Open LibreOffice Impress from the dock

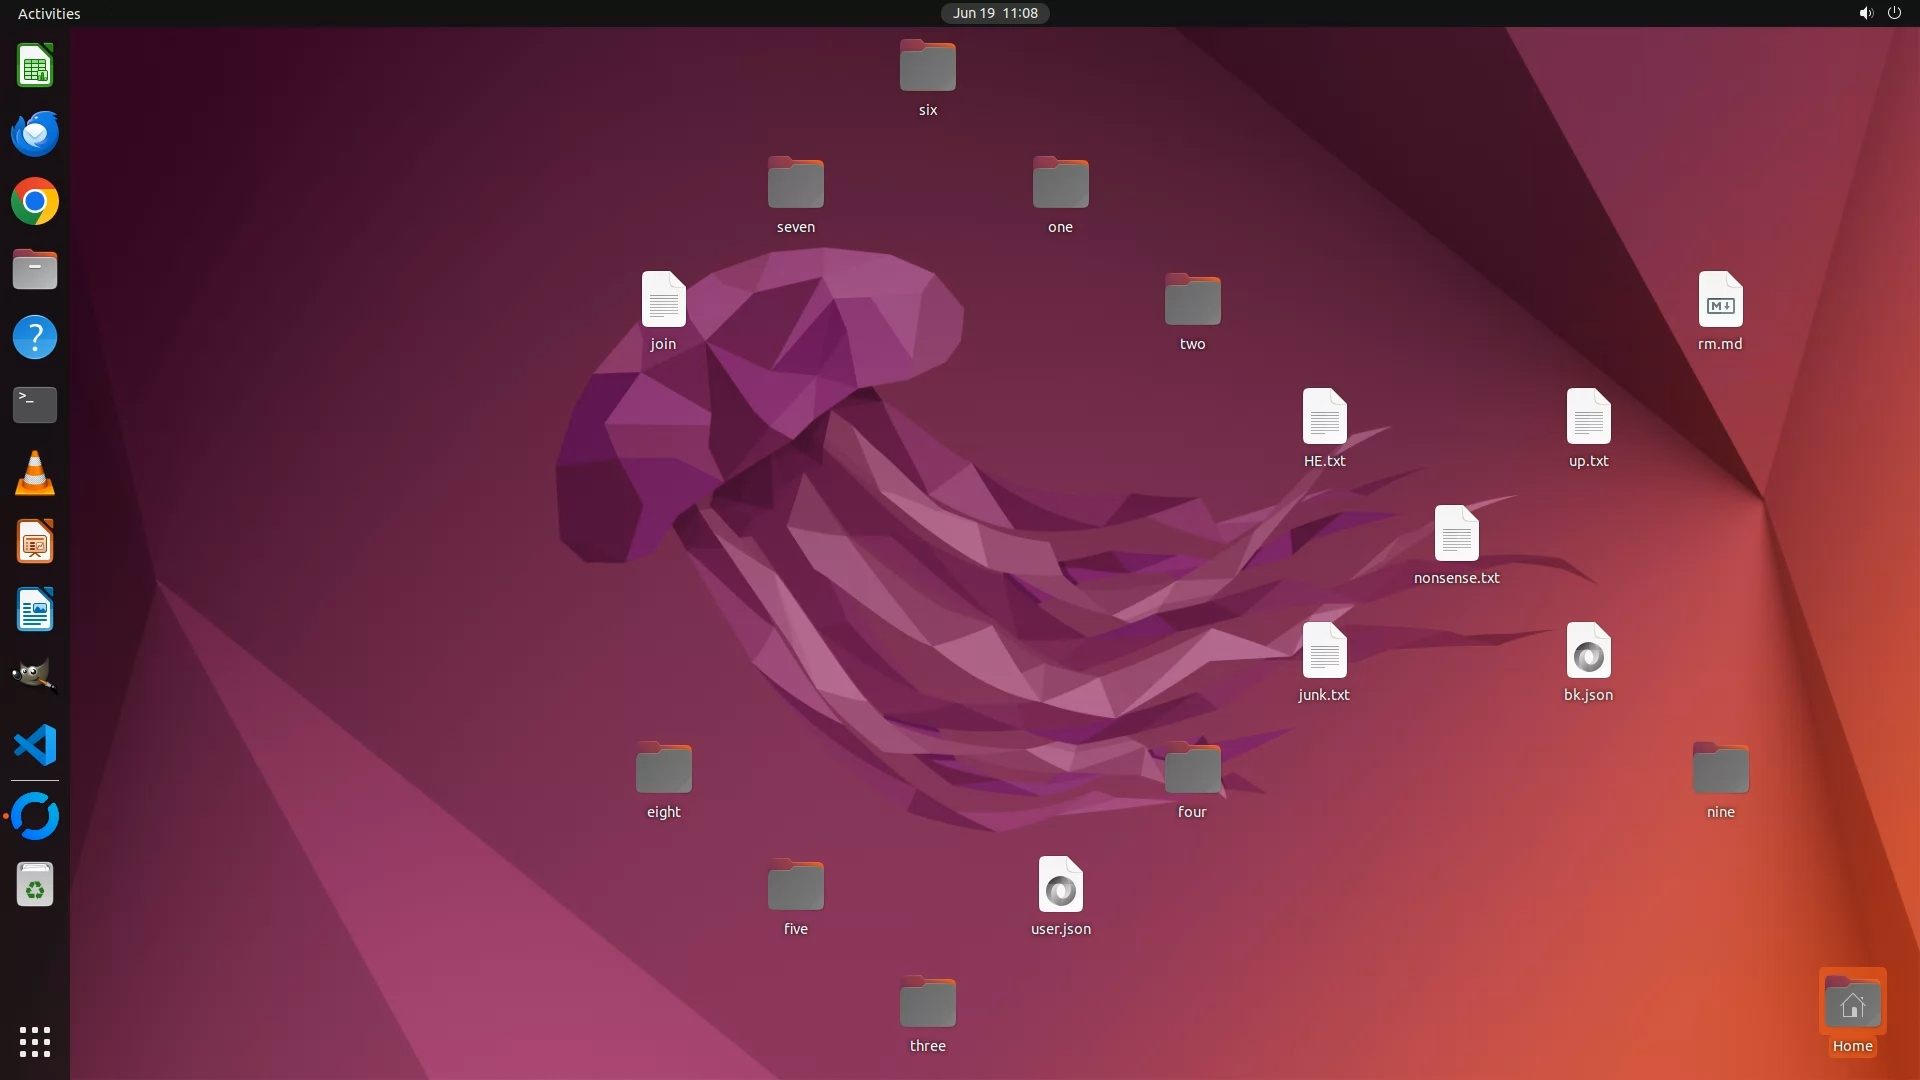click(x=35, y=541)
